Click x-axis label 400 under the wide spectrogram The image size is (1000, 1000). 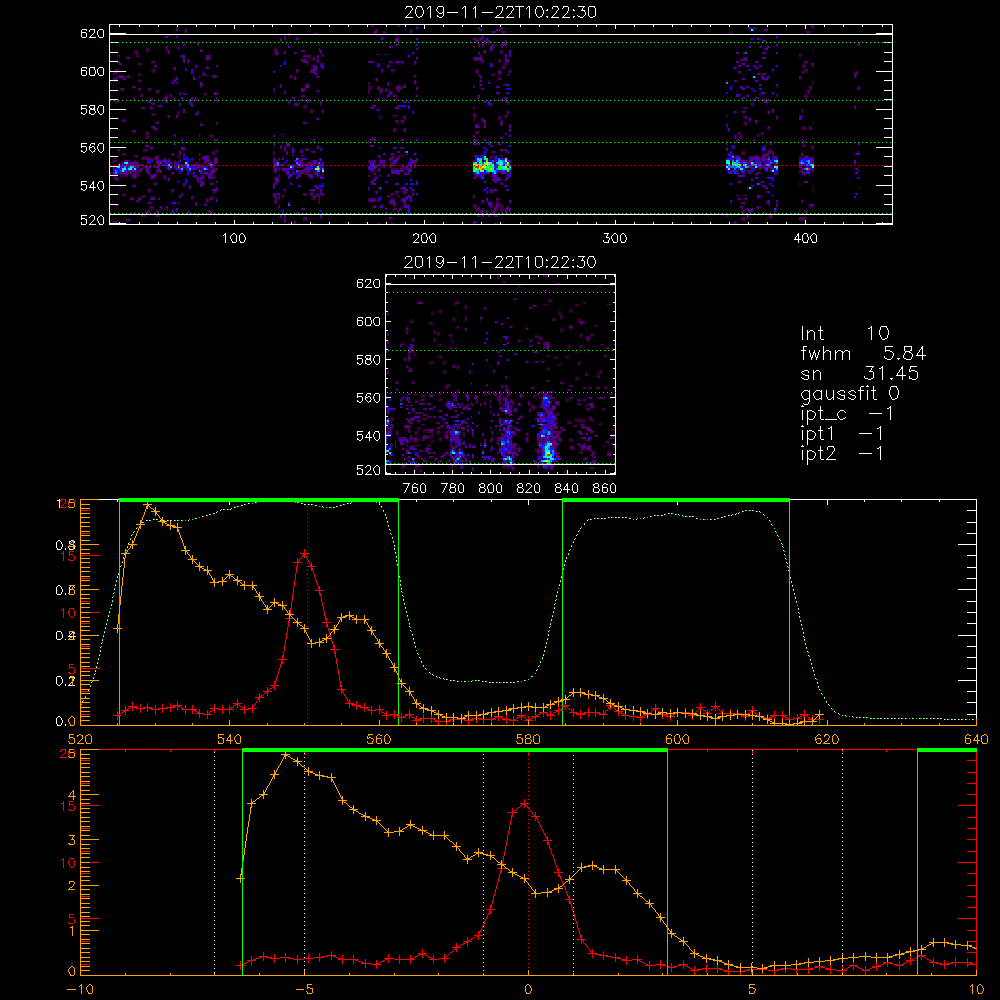(x=805, y=239)
